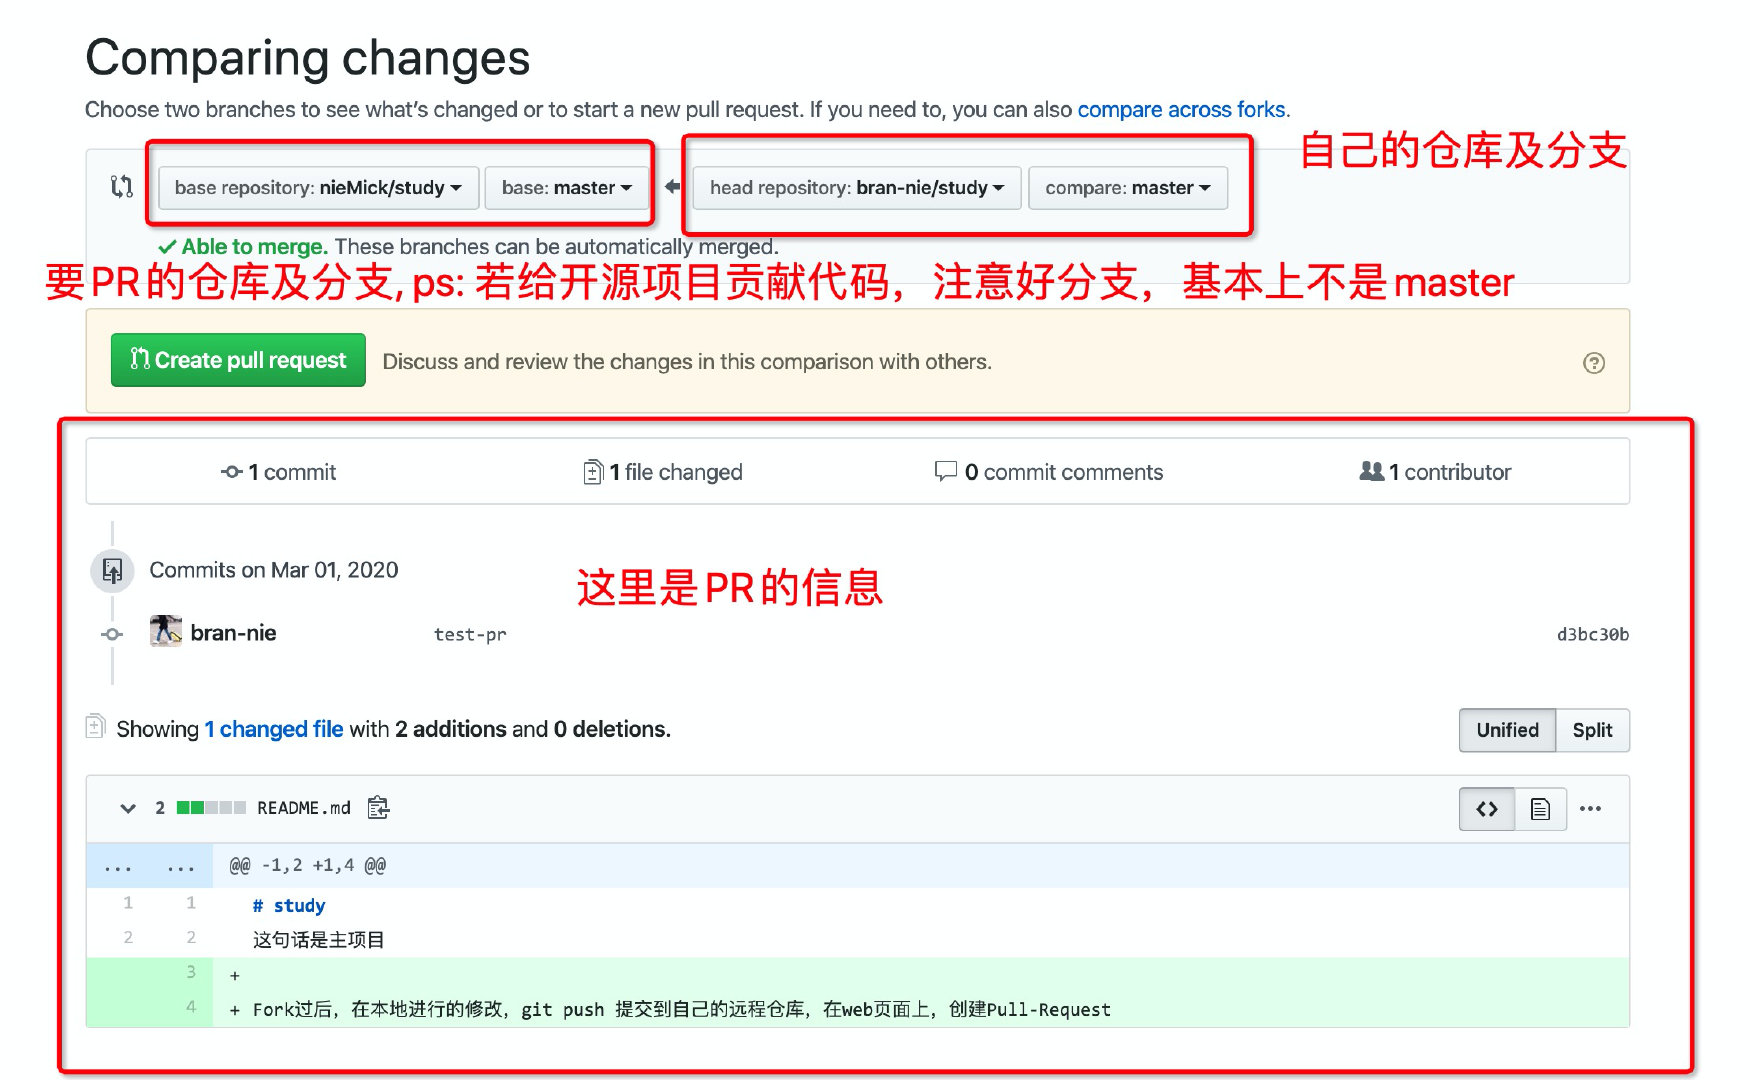Open the README.md file options ellipsis
The width and height of the screenshot is (1750, 1080).
click(x=1591, y=809)
